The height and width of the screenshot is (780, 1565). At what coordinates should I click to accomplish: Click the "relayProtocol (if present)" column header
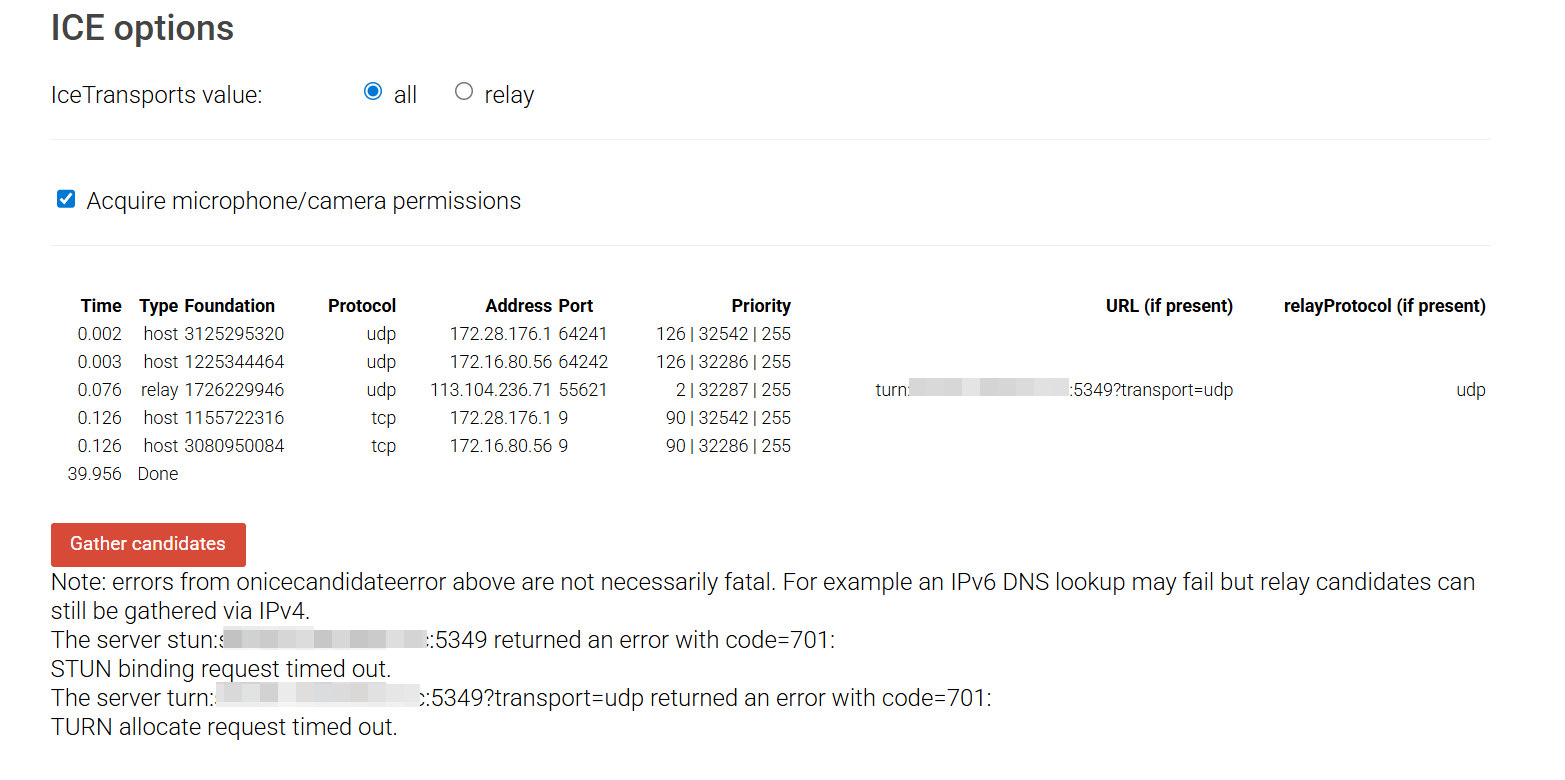[1384, 306]
